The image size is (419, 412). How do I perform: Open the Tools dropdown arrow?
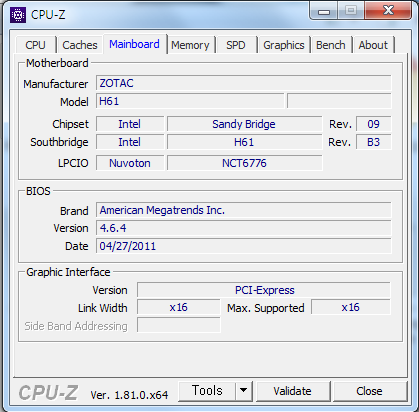(x=244, y=391)
